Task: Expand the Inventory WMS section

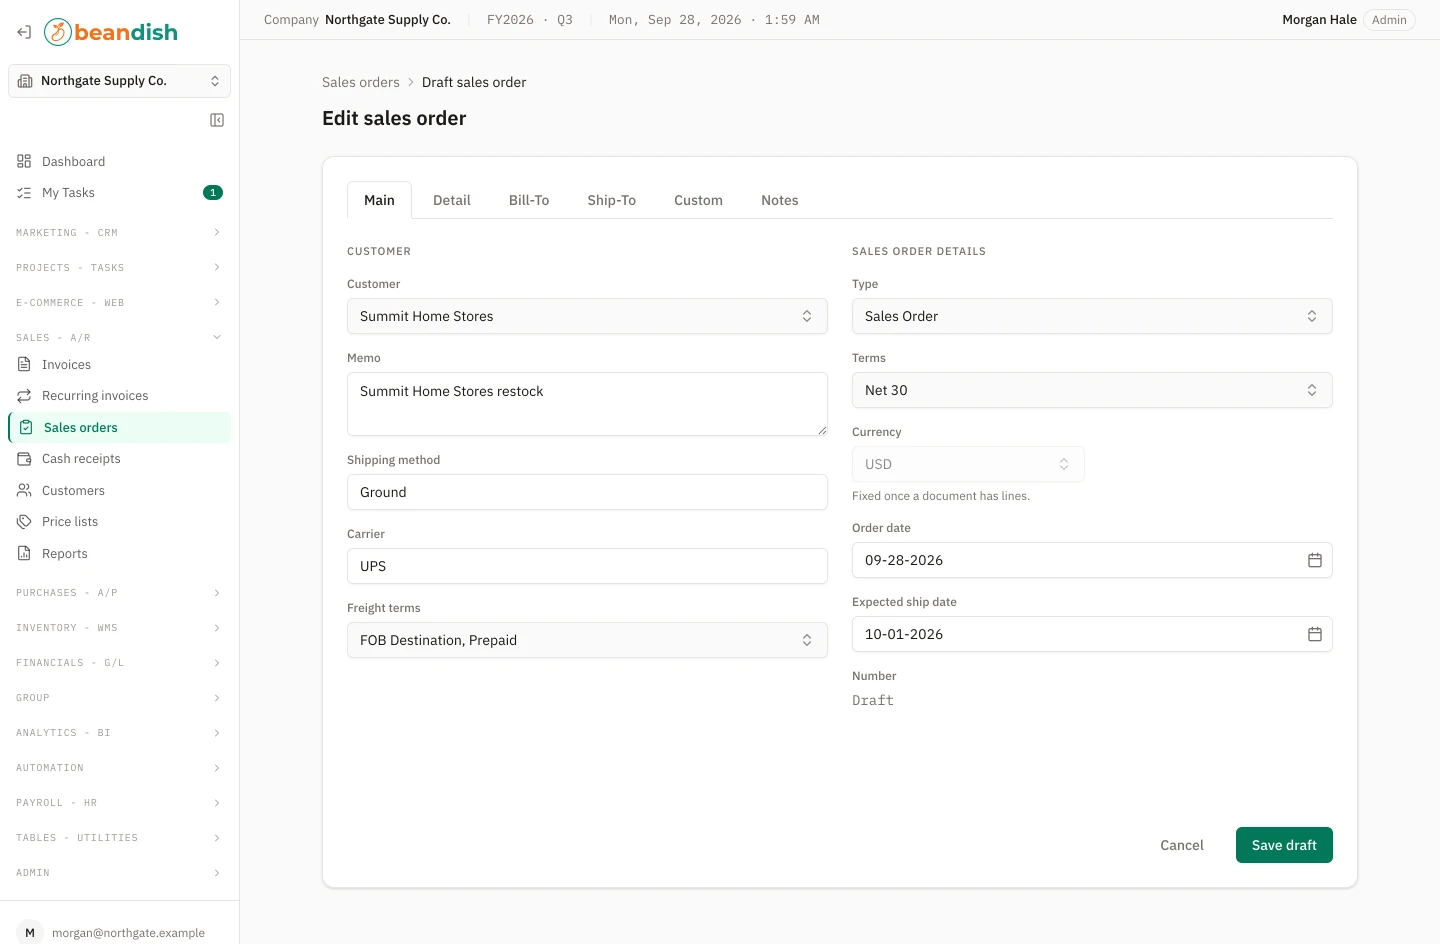Action: [x=119, y=628]
